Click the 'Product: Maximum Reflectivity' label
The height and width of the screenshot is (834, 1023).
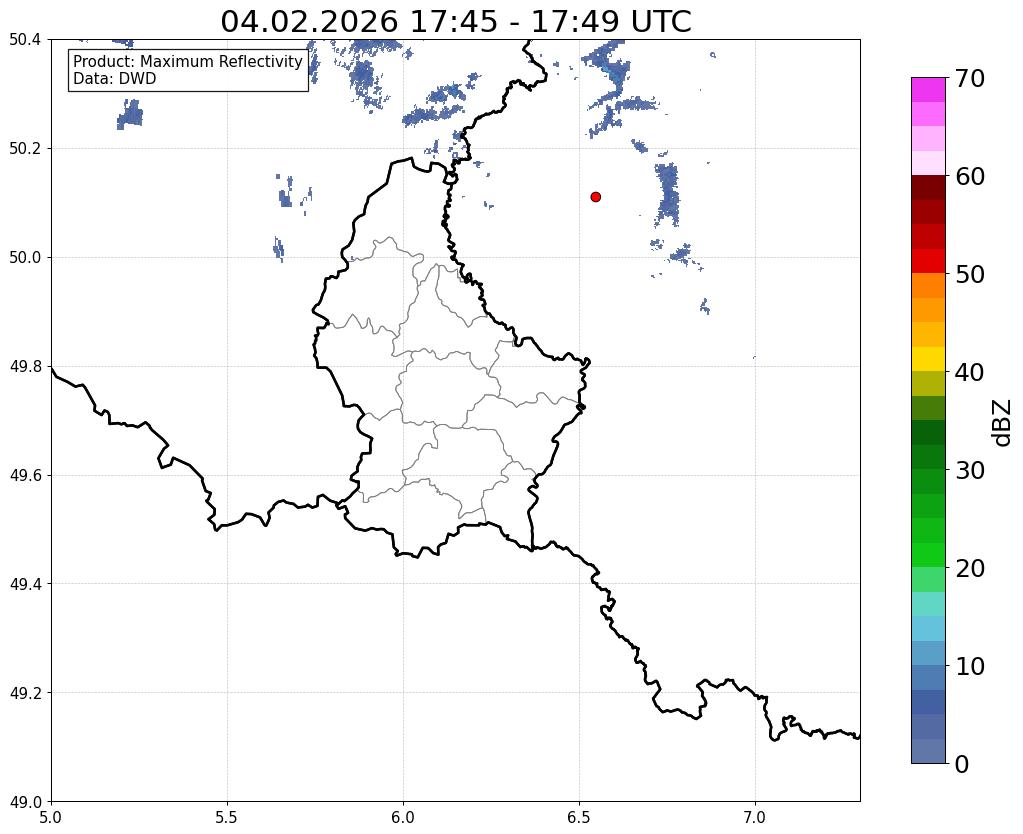point(188,61)
